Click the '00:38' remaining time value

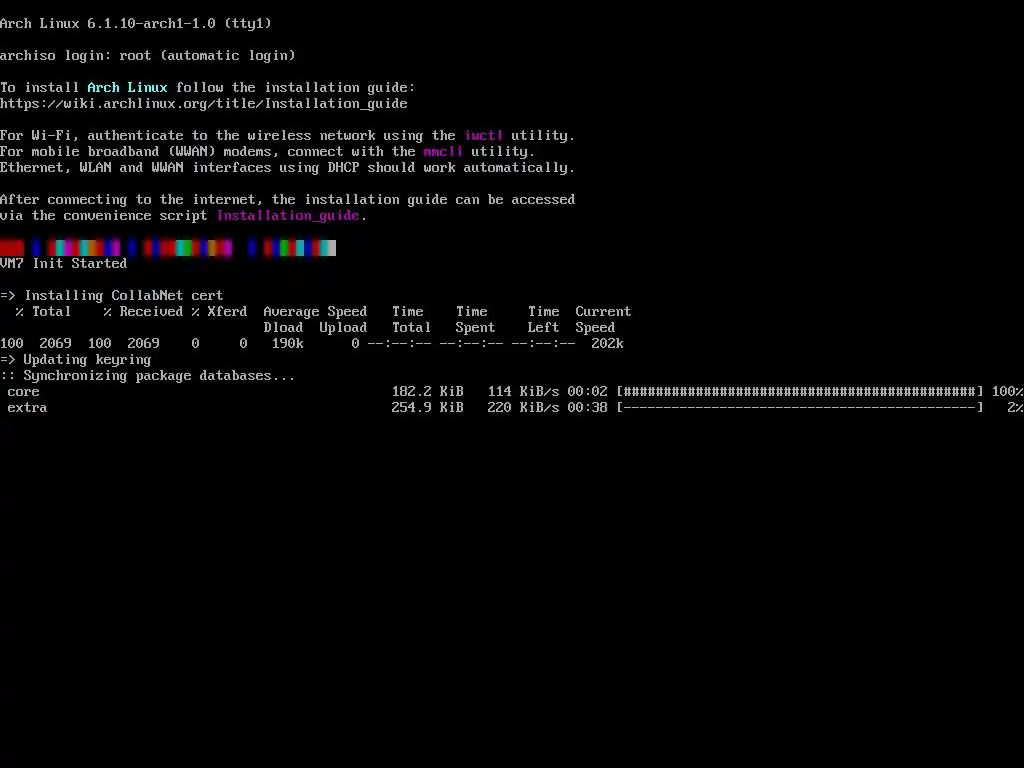(x=588, y=408)
